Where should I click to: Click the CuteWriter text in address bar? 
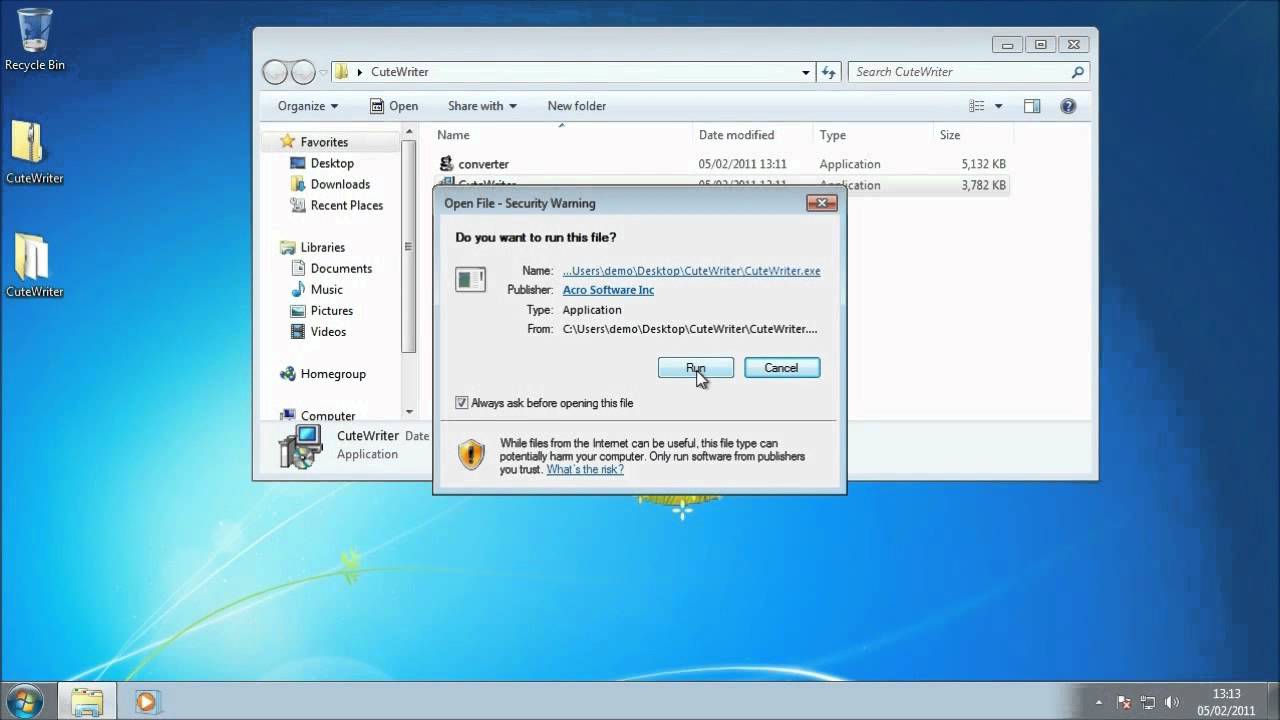[x=400, y=72]
